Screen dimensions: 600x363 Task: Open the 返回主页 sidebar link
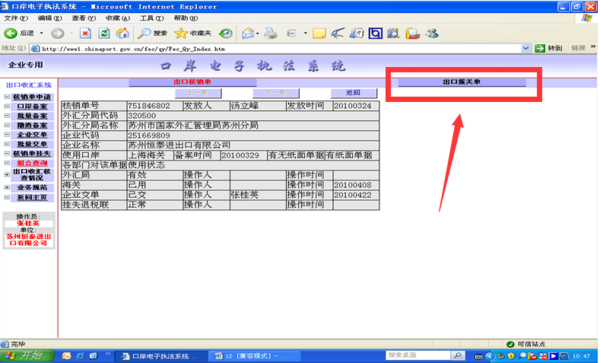tap(32, 197)
